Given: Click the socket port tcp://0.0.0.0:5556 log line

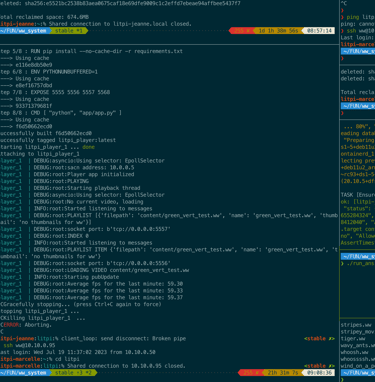Looking at the screenshot, I should (85, 263).
